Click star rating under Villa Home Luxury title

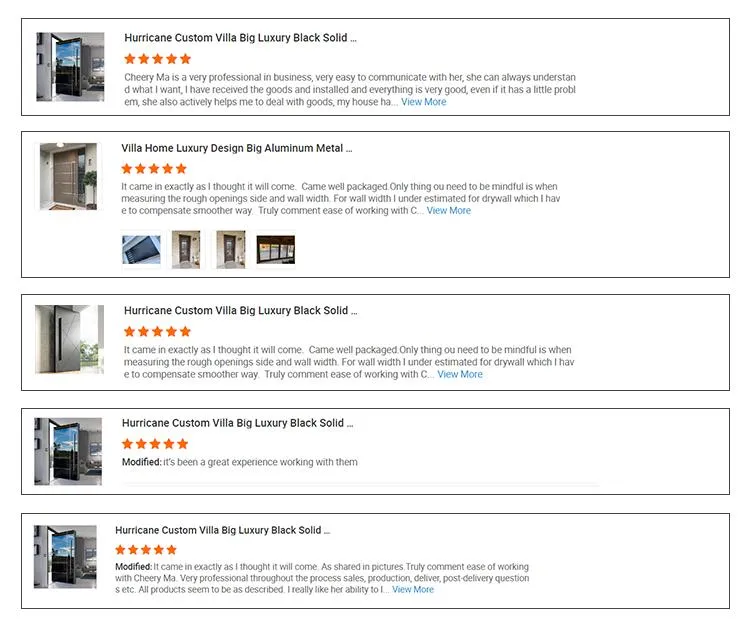154,169
